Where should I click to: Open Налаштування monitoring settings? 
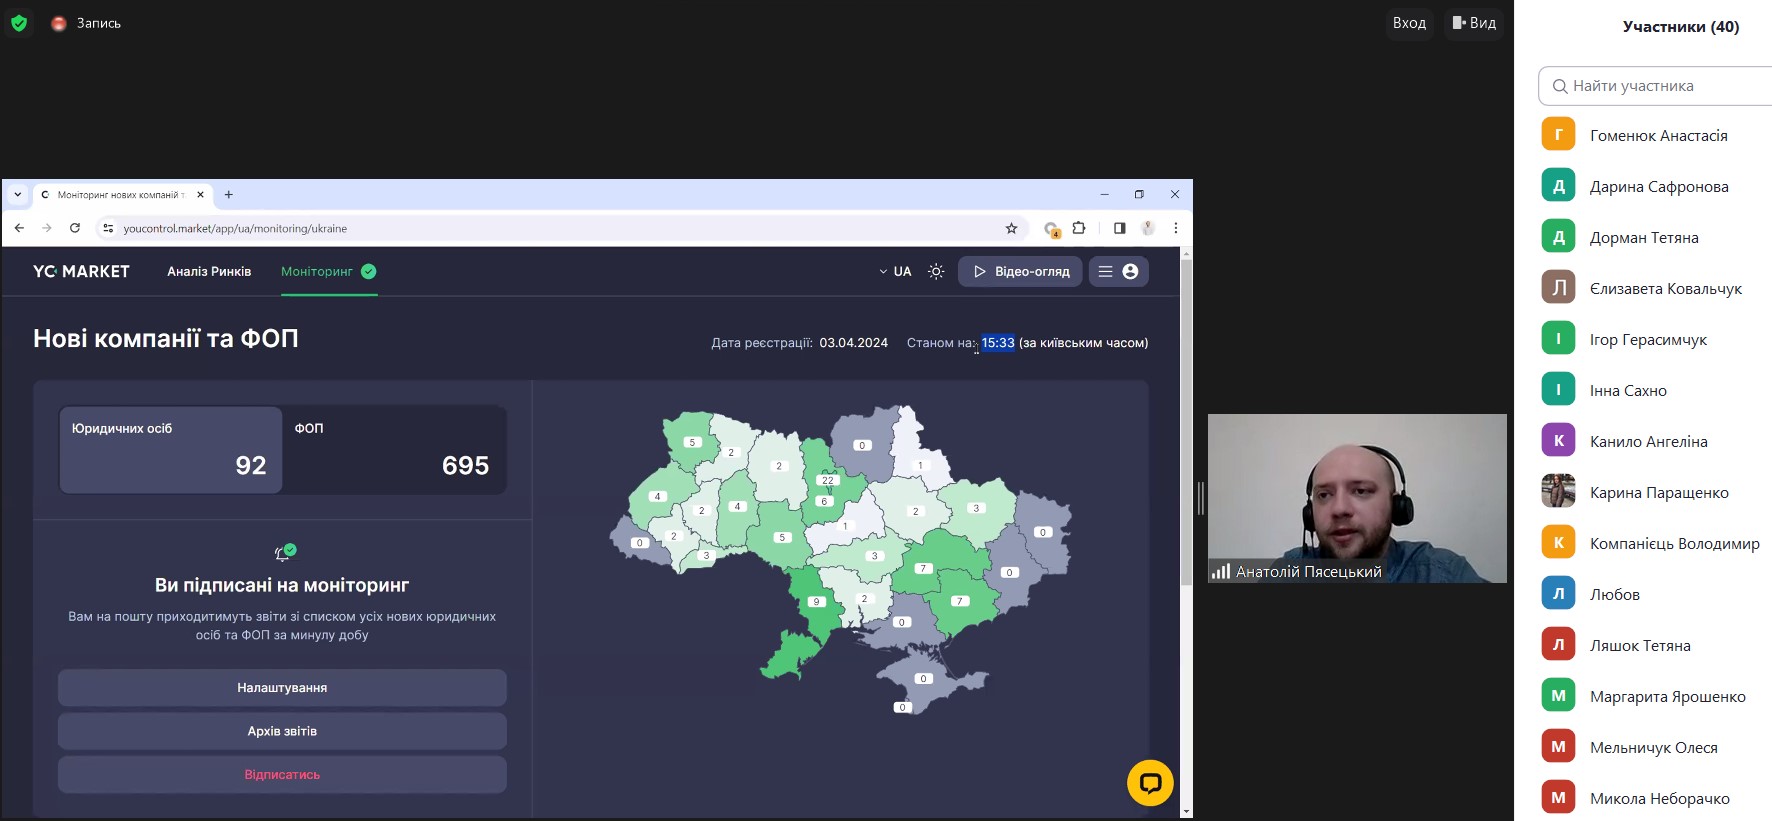point(282,687)
